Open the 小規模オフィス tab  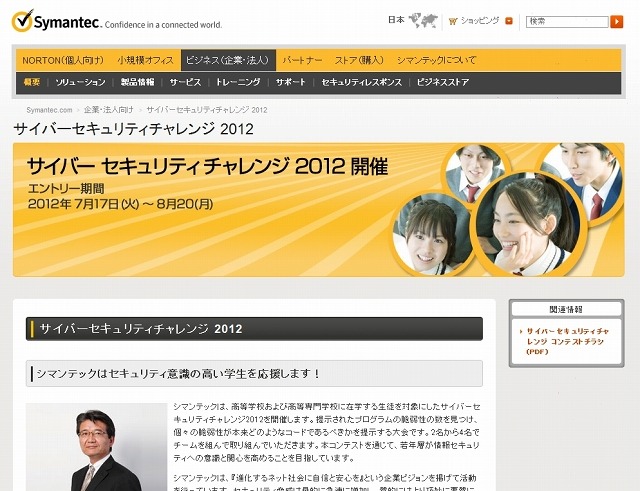pos(146,60)
